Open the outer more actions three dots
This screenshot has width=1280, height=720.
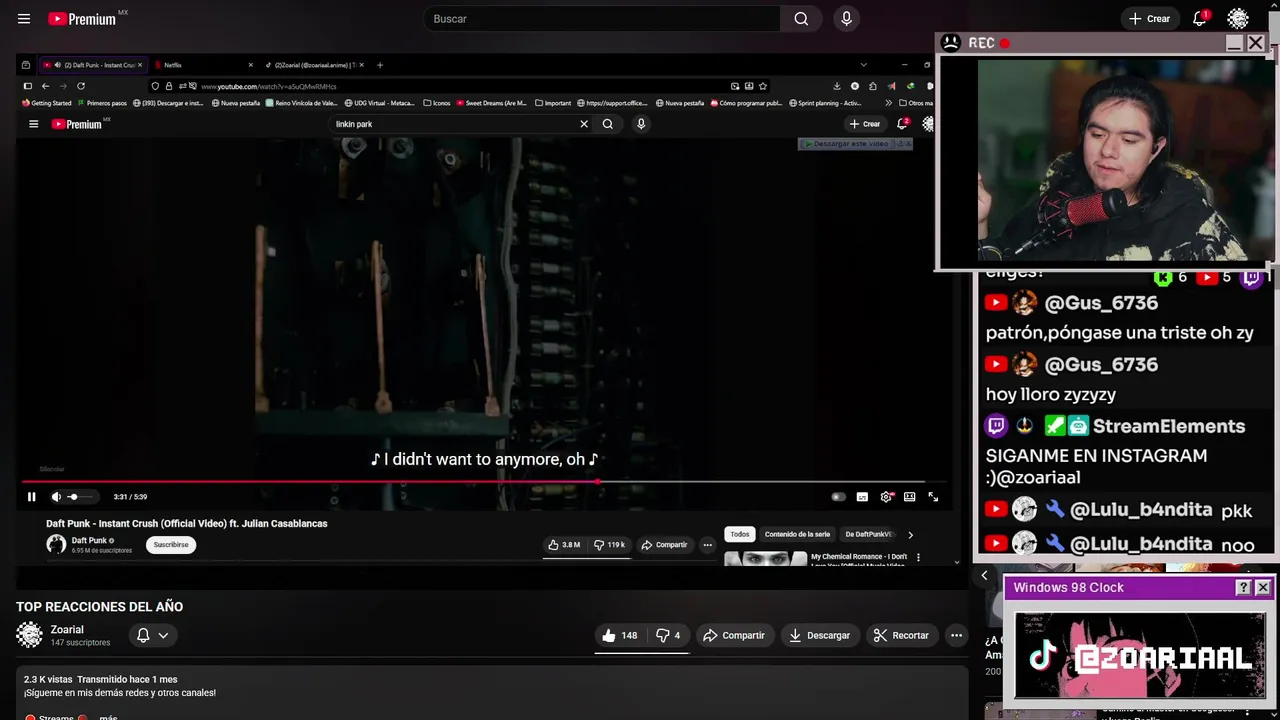[x=956, y=635]
